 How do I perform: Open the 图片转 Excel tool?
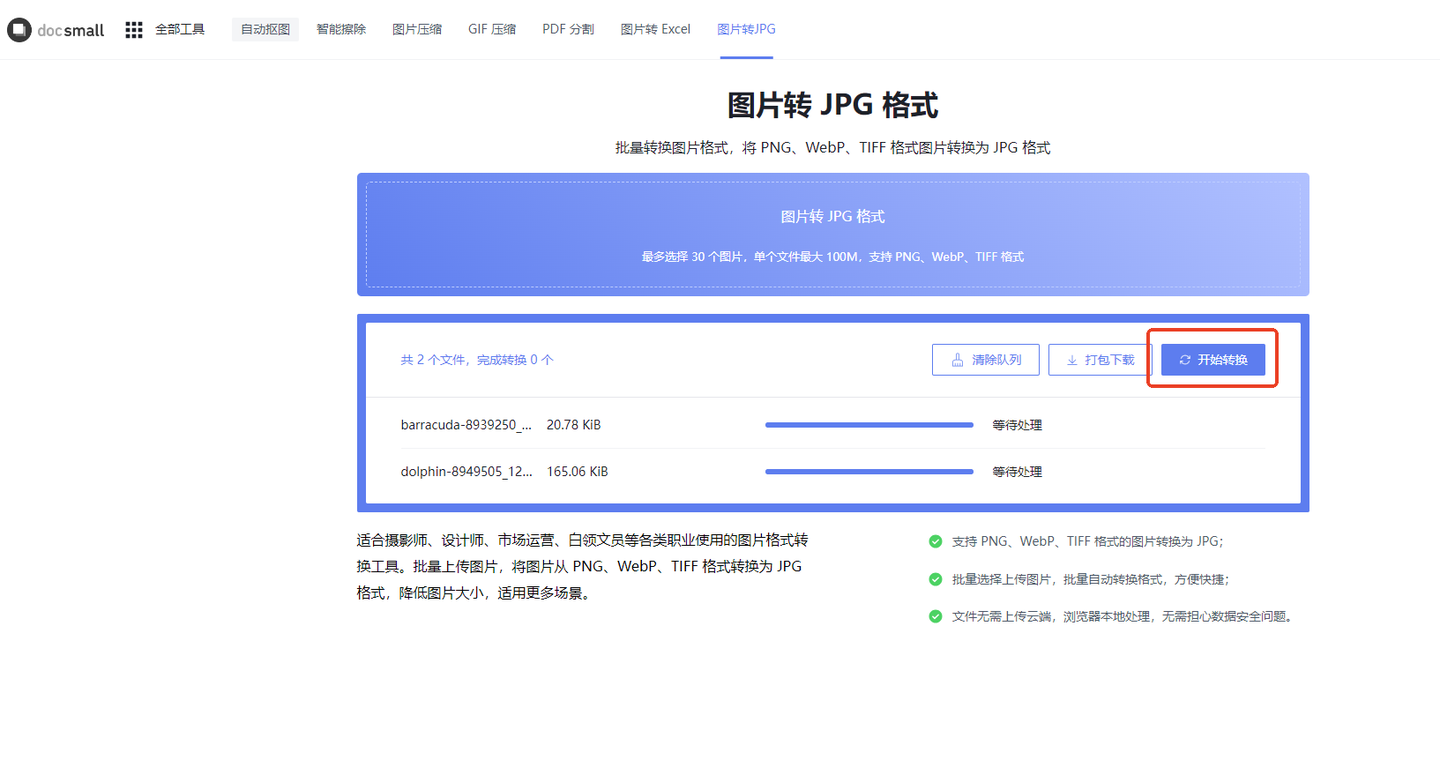(655, 29)
